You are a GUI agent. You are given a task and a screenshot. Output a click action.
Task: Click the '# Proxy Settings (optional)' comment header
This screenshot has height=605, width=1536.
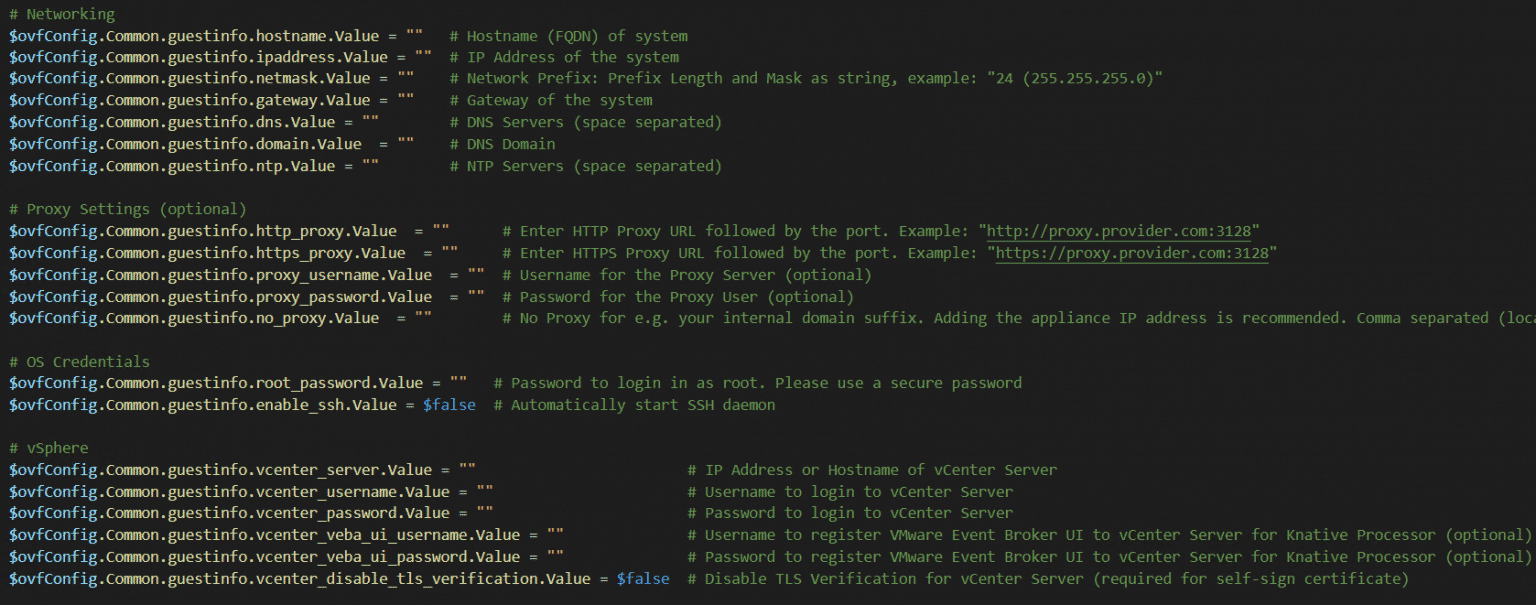coord(127,209)
